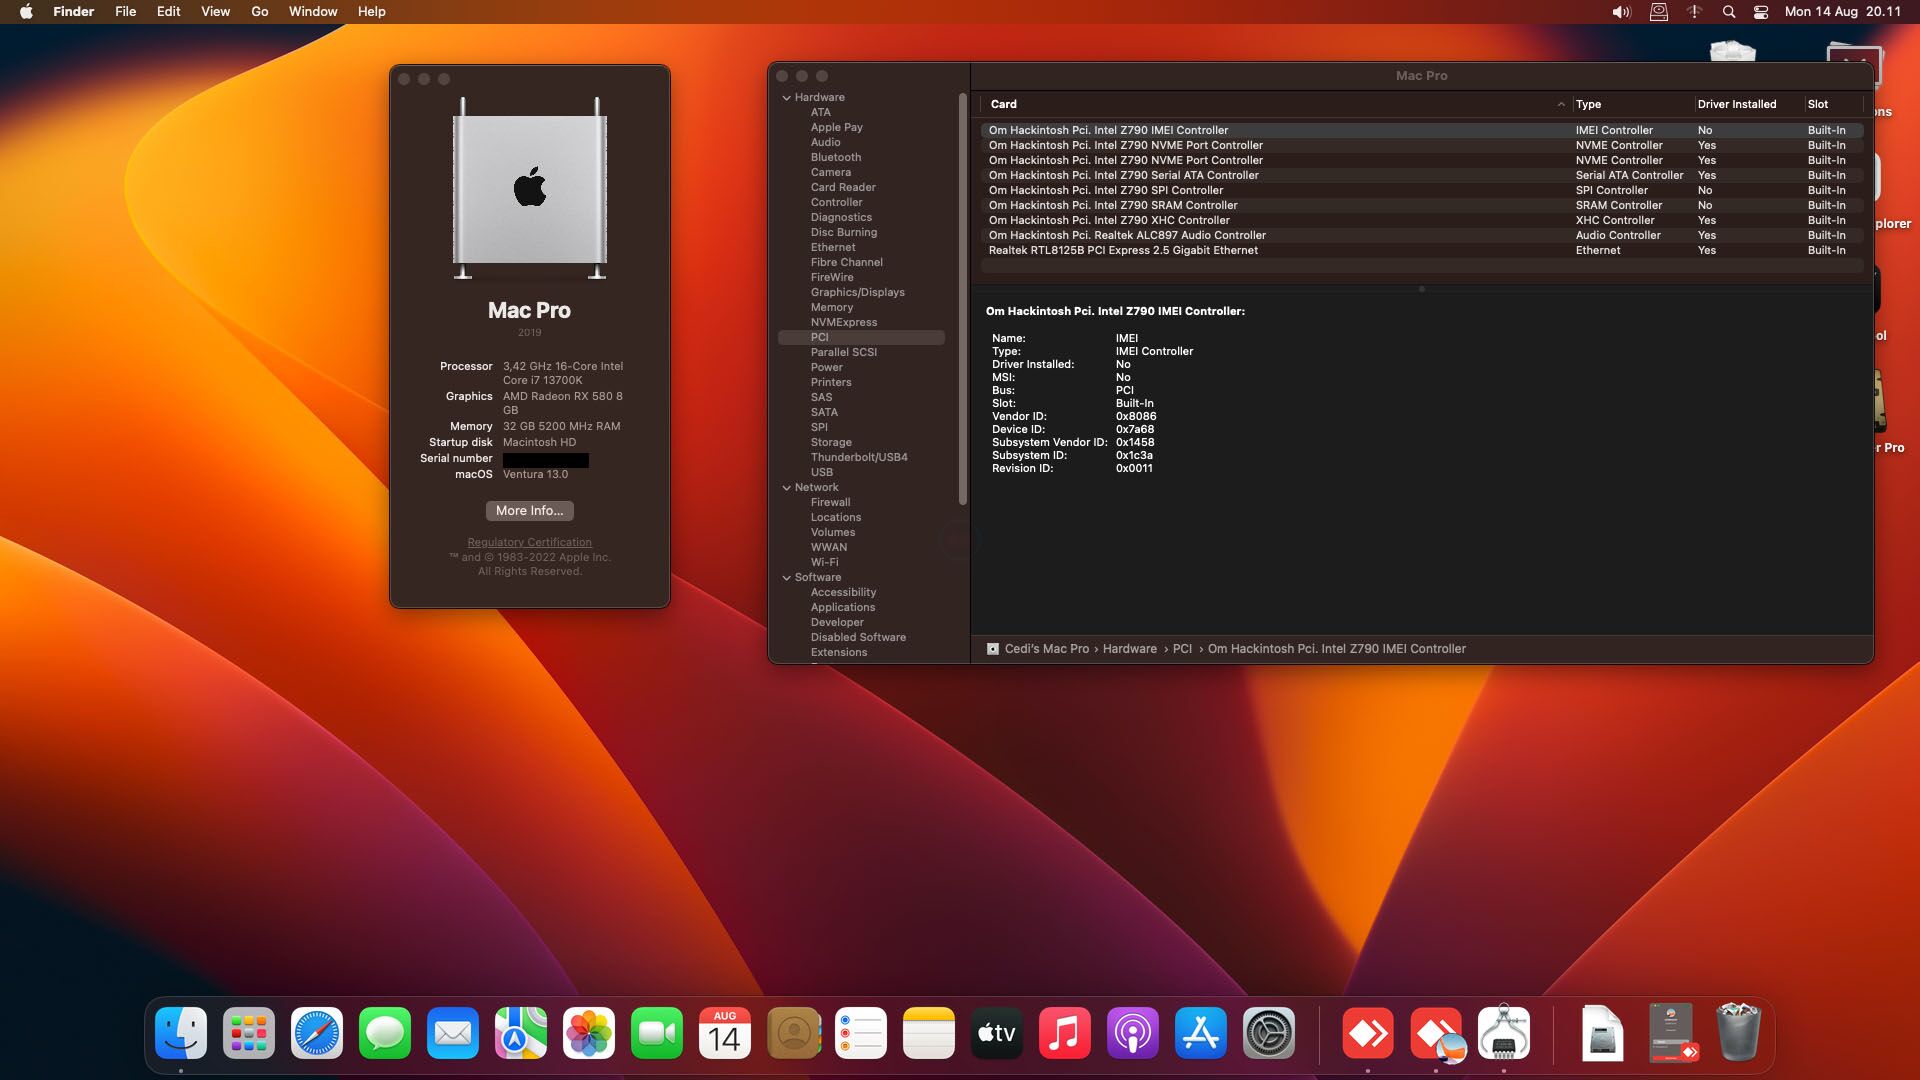Open AnyDesk from the Dock
Screen dimensions: 1920x1080
pos(1368,1033)
